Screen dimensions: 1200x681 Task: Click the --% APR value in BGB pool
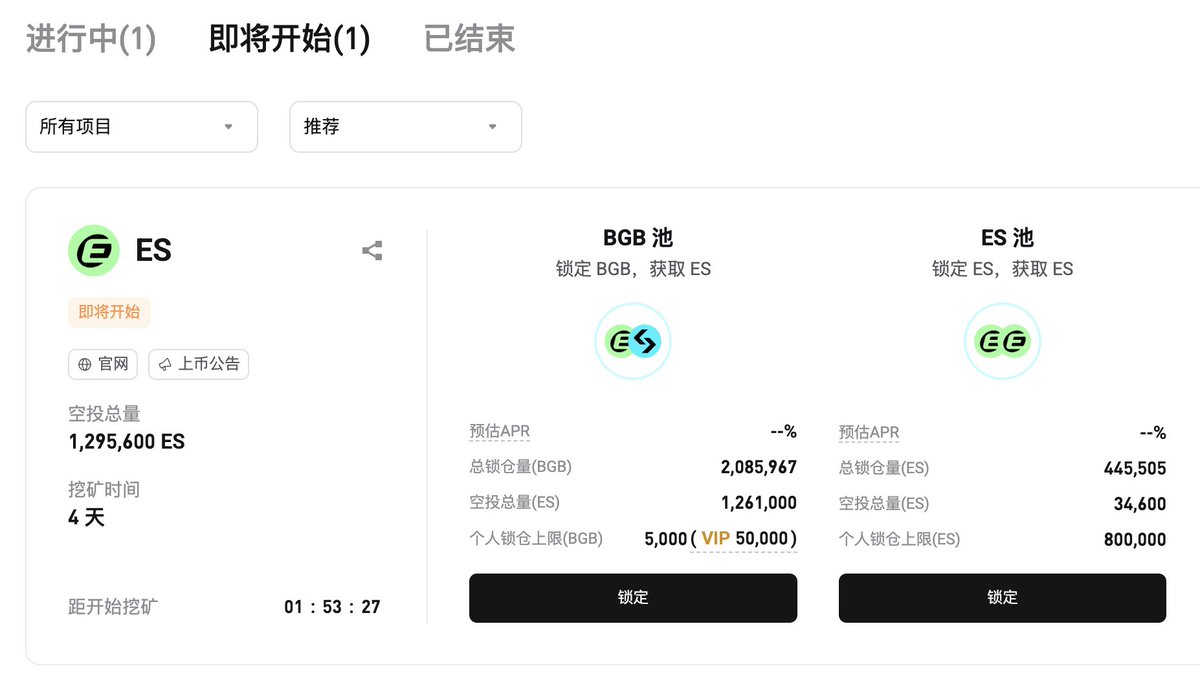point(783,432)
